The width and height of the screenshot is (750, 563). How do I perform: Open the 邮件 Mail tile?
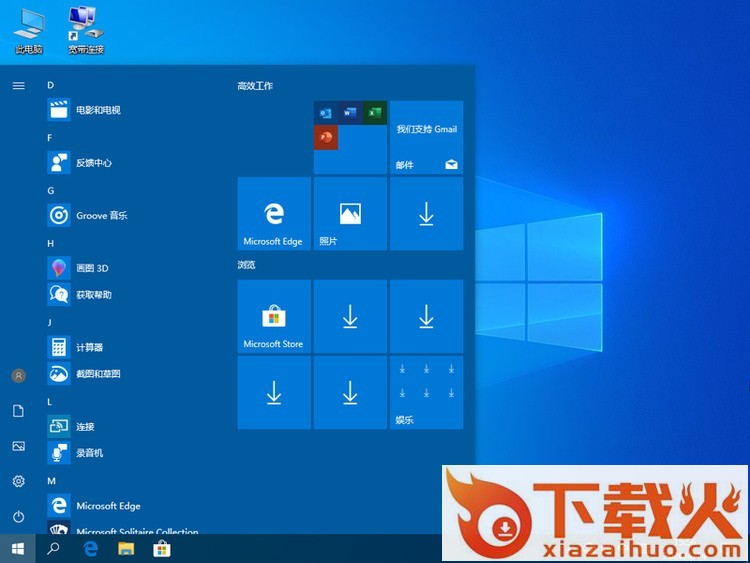(426, 137)
